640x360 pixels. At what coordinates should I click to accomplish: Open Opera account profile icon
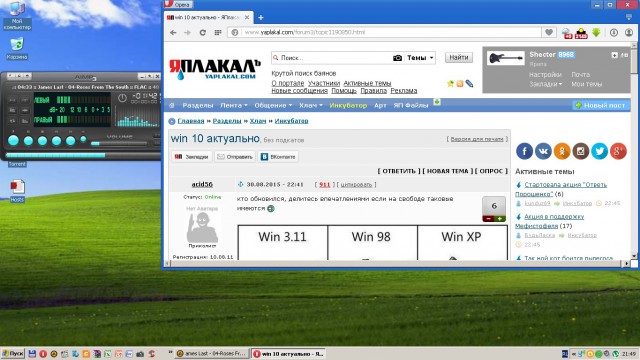(x=629, y=32)
